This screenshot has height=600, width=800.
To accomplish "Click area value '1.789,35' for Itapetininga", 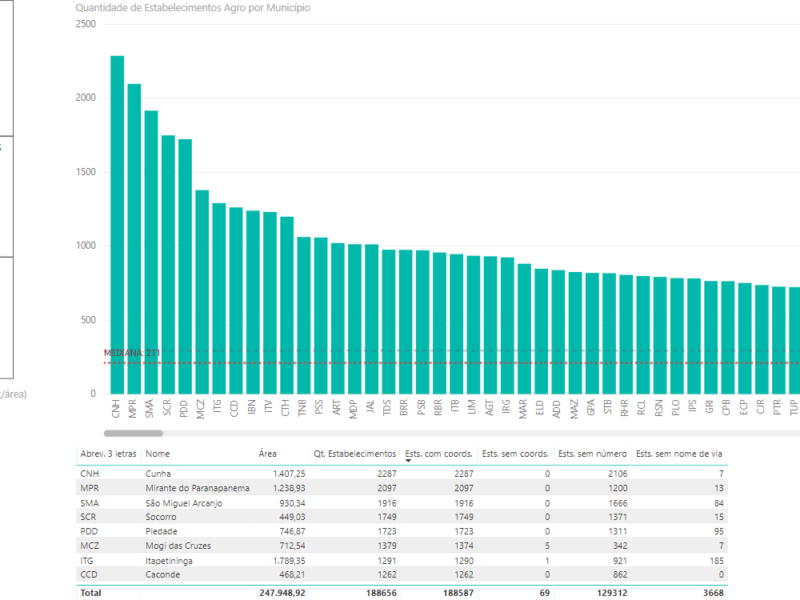I will (x=289, y=561).
